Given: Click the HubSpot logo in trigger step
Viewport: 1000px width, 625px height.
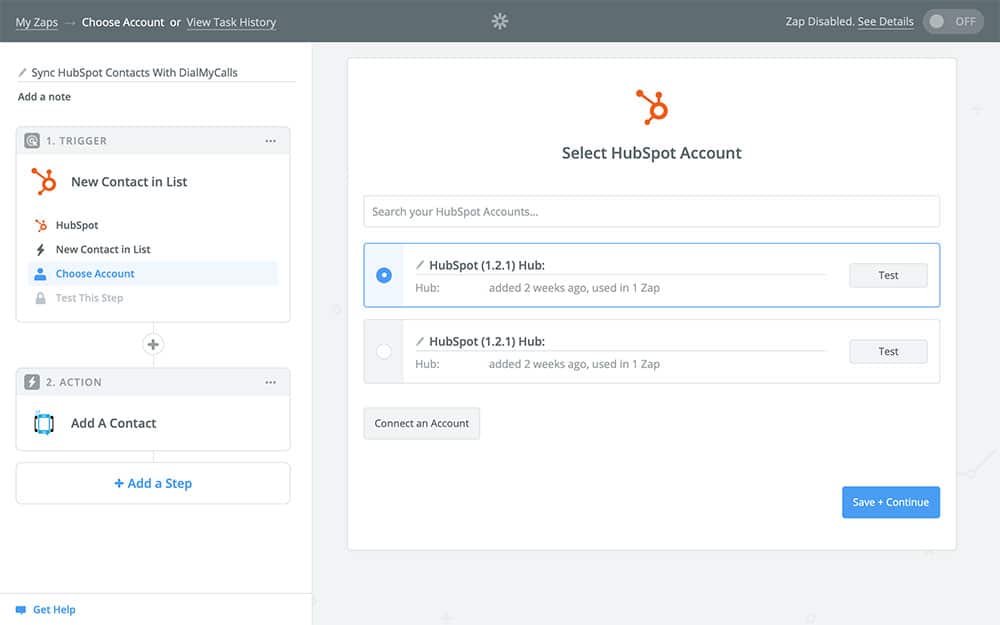Looking at the screenshot, I should 44,182.
